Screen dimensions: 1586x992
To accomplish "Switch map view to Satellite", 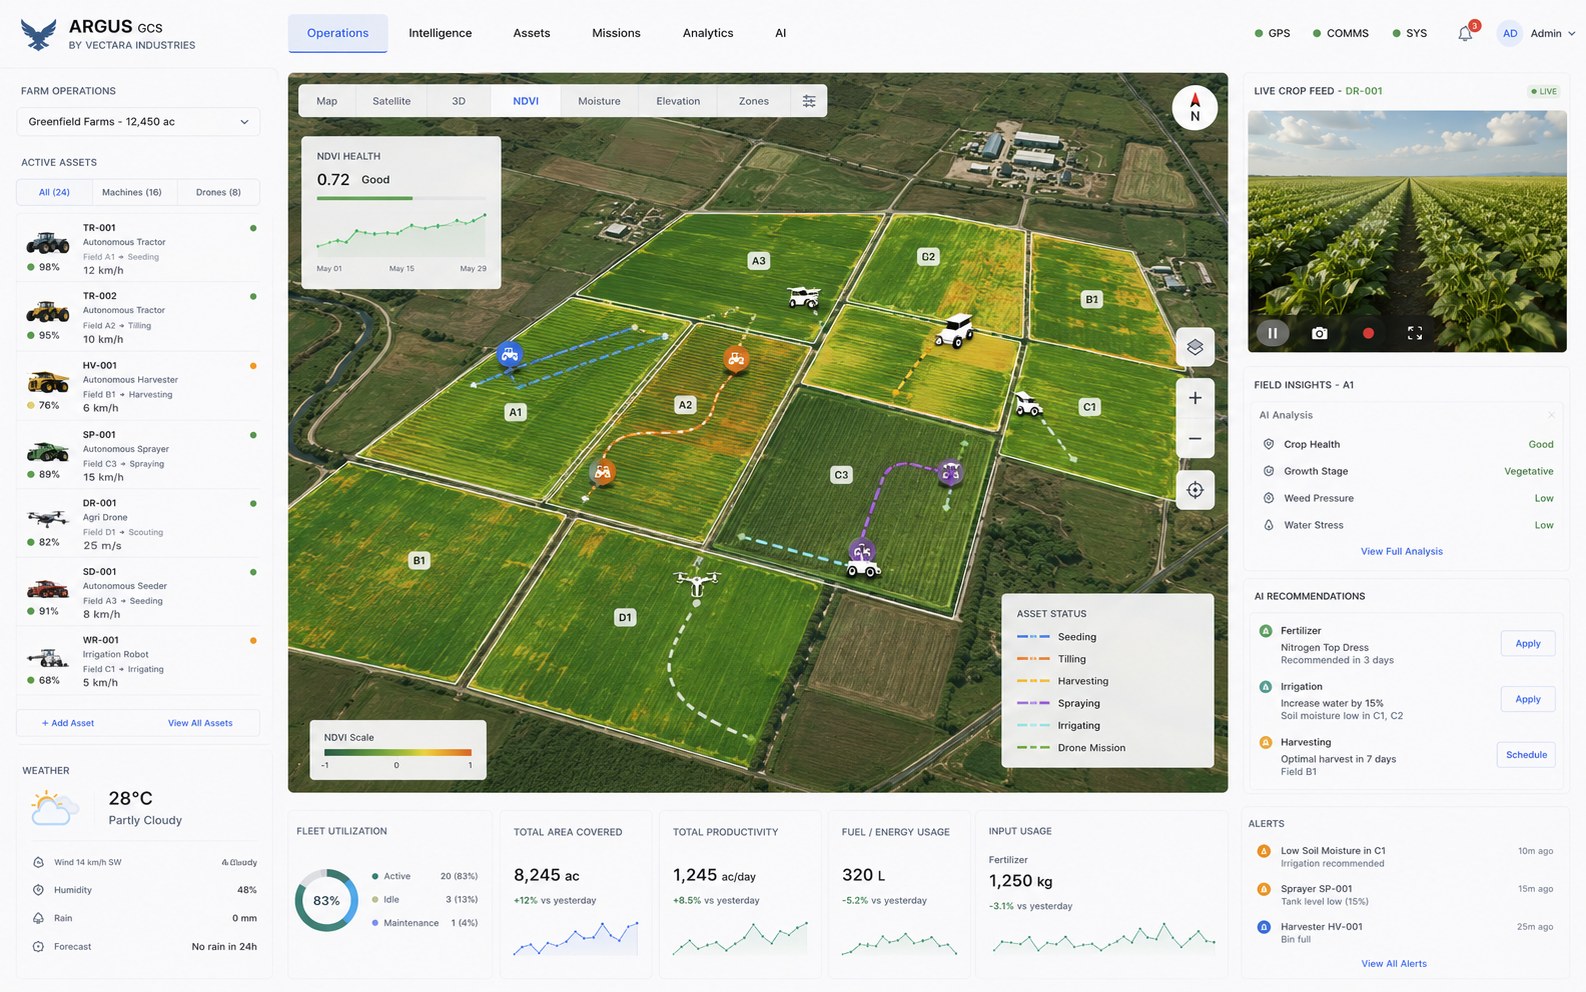I will coord(391,101).
